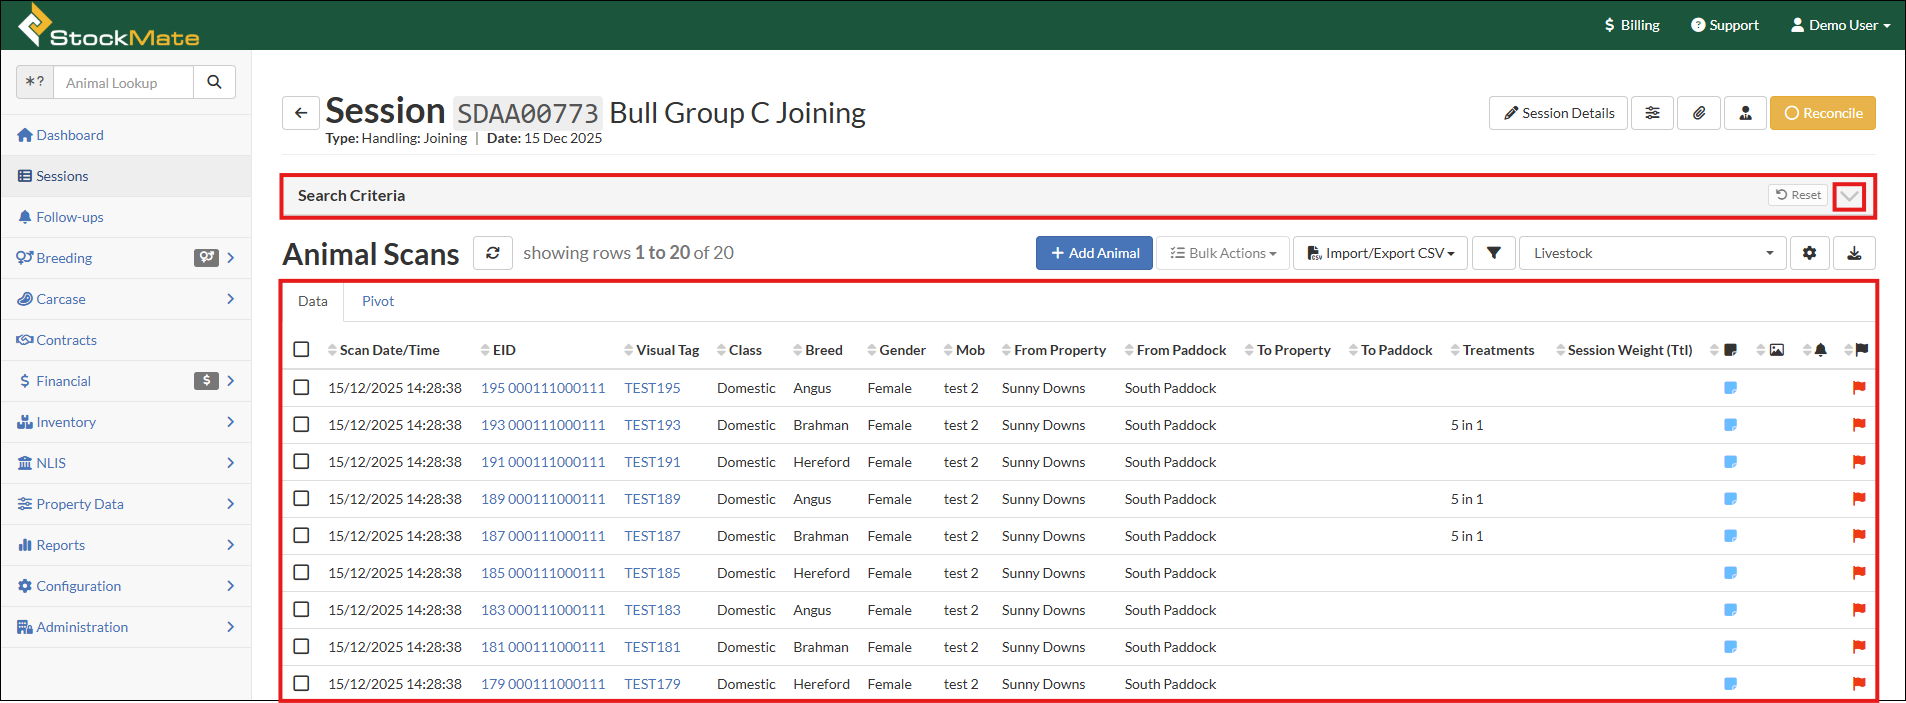Screen dimensions: 1906x703
Task: Click the note icon for TEST185 row
Action: 1731,573
